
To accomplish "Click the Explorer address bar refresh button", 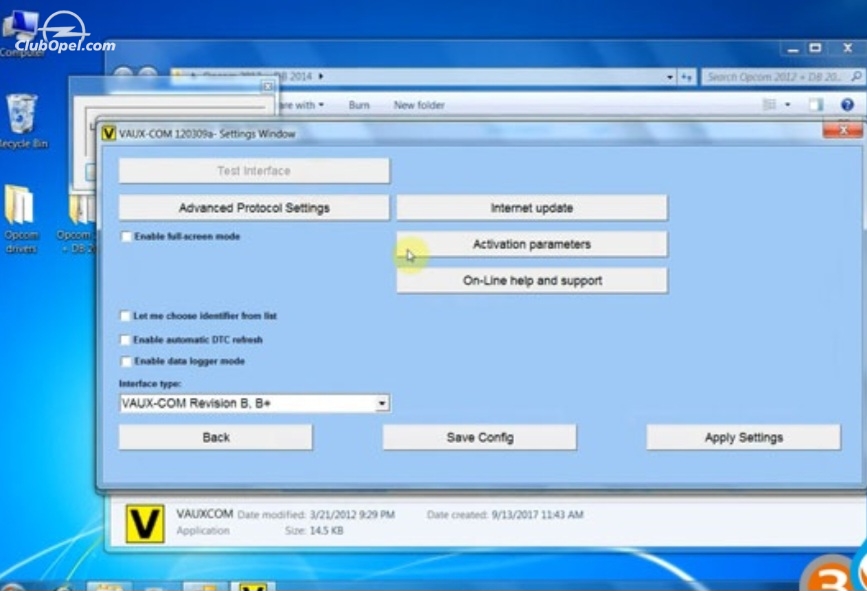I will click(687, 77).
